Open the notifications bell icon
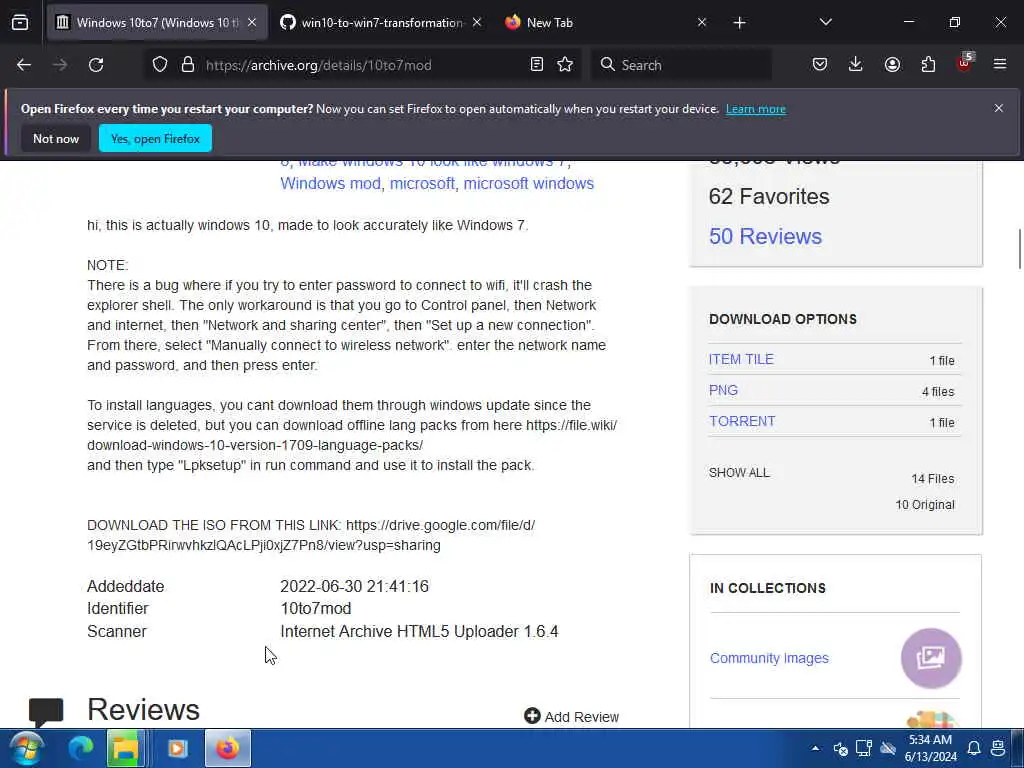 (x=973, y=748)
